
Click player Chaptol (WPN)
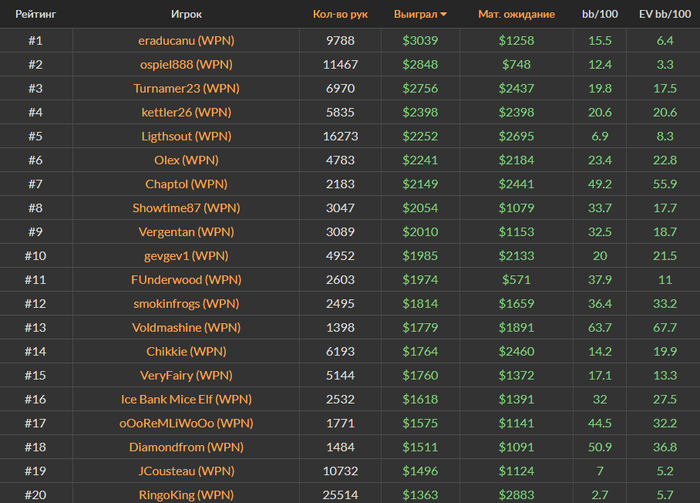click(185, 184)
